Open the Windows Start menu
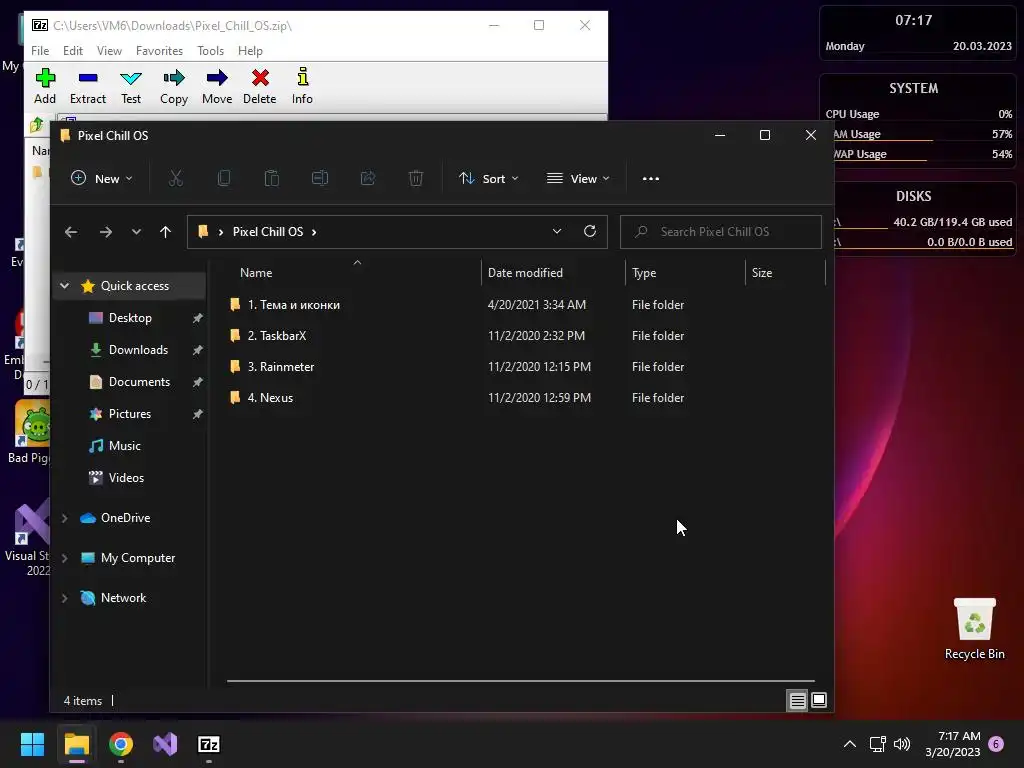Screen dimensions: 1024x768 point(32,744)
